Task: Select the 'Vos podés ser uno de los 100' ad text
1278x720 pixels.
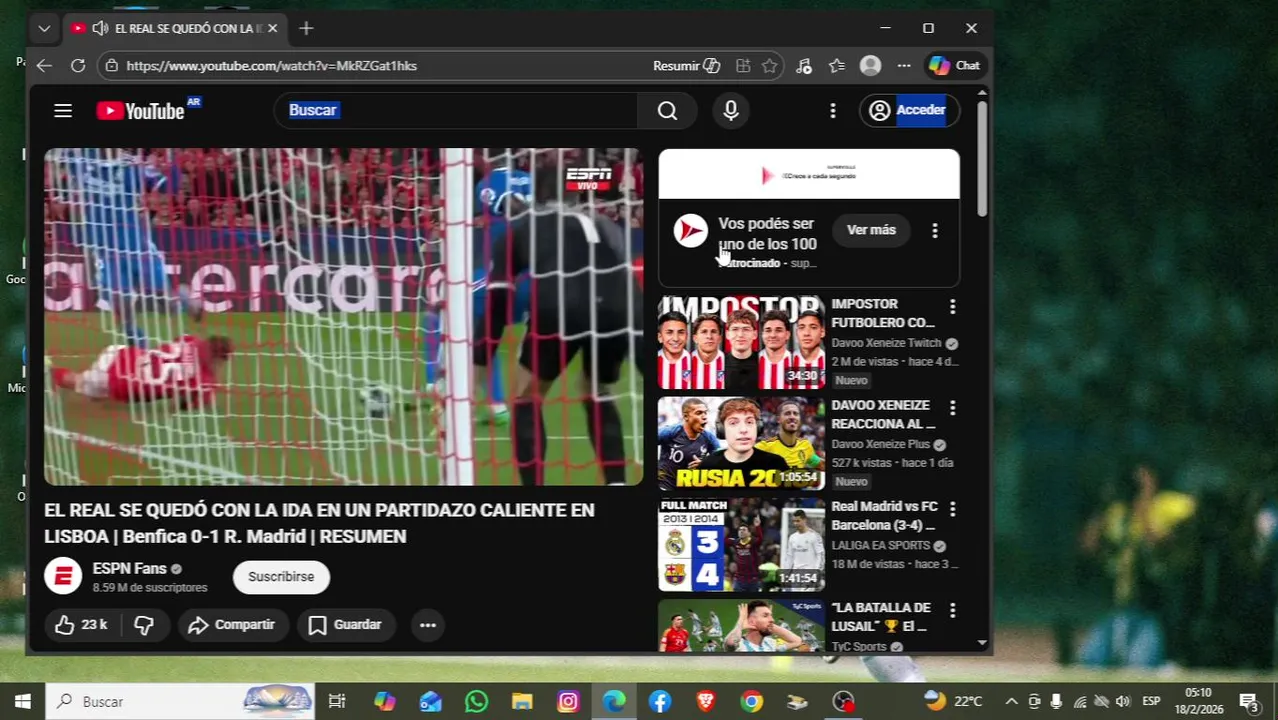Action: click(x=767, y=234)
